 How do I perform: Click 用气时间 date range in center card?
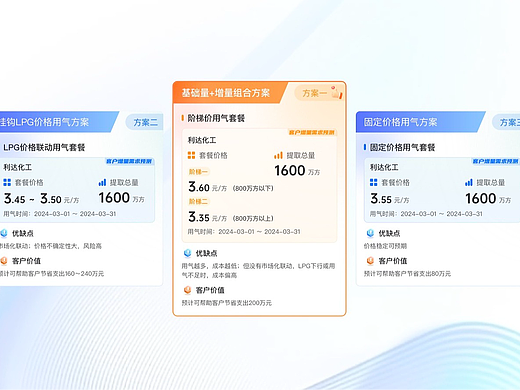click(x=244, y=232)
